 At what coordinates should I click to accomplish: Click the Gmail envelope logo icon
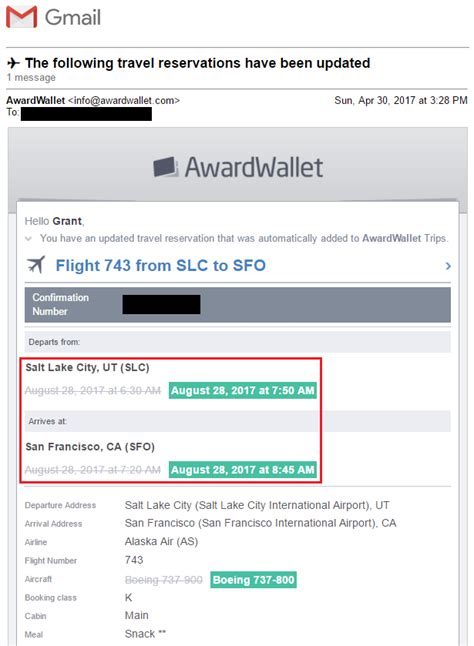click(x=21, y=17)
